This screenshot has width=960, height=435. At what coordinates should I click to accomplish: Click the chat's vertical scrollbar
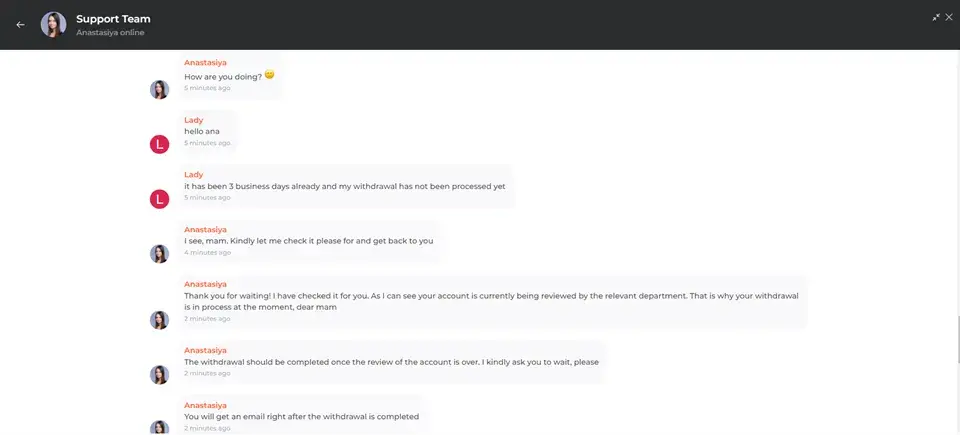coord(956,340)
